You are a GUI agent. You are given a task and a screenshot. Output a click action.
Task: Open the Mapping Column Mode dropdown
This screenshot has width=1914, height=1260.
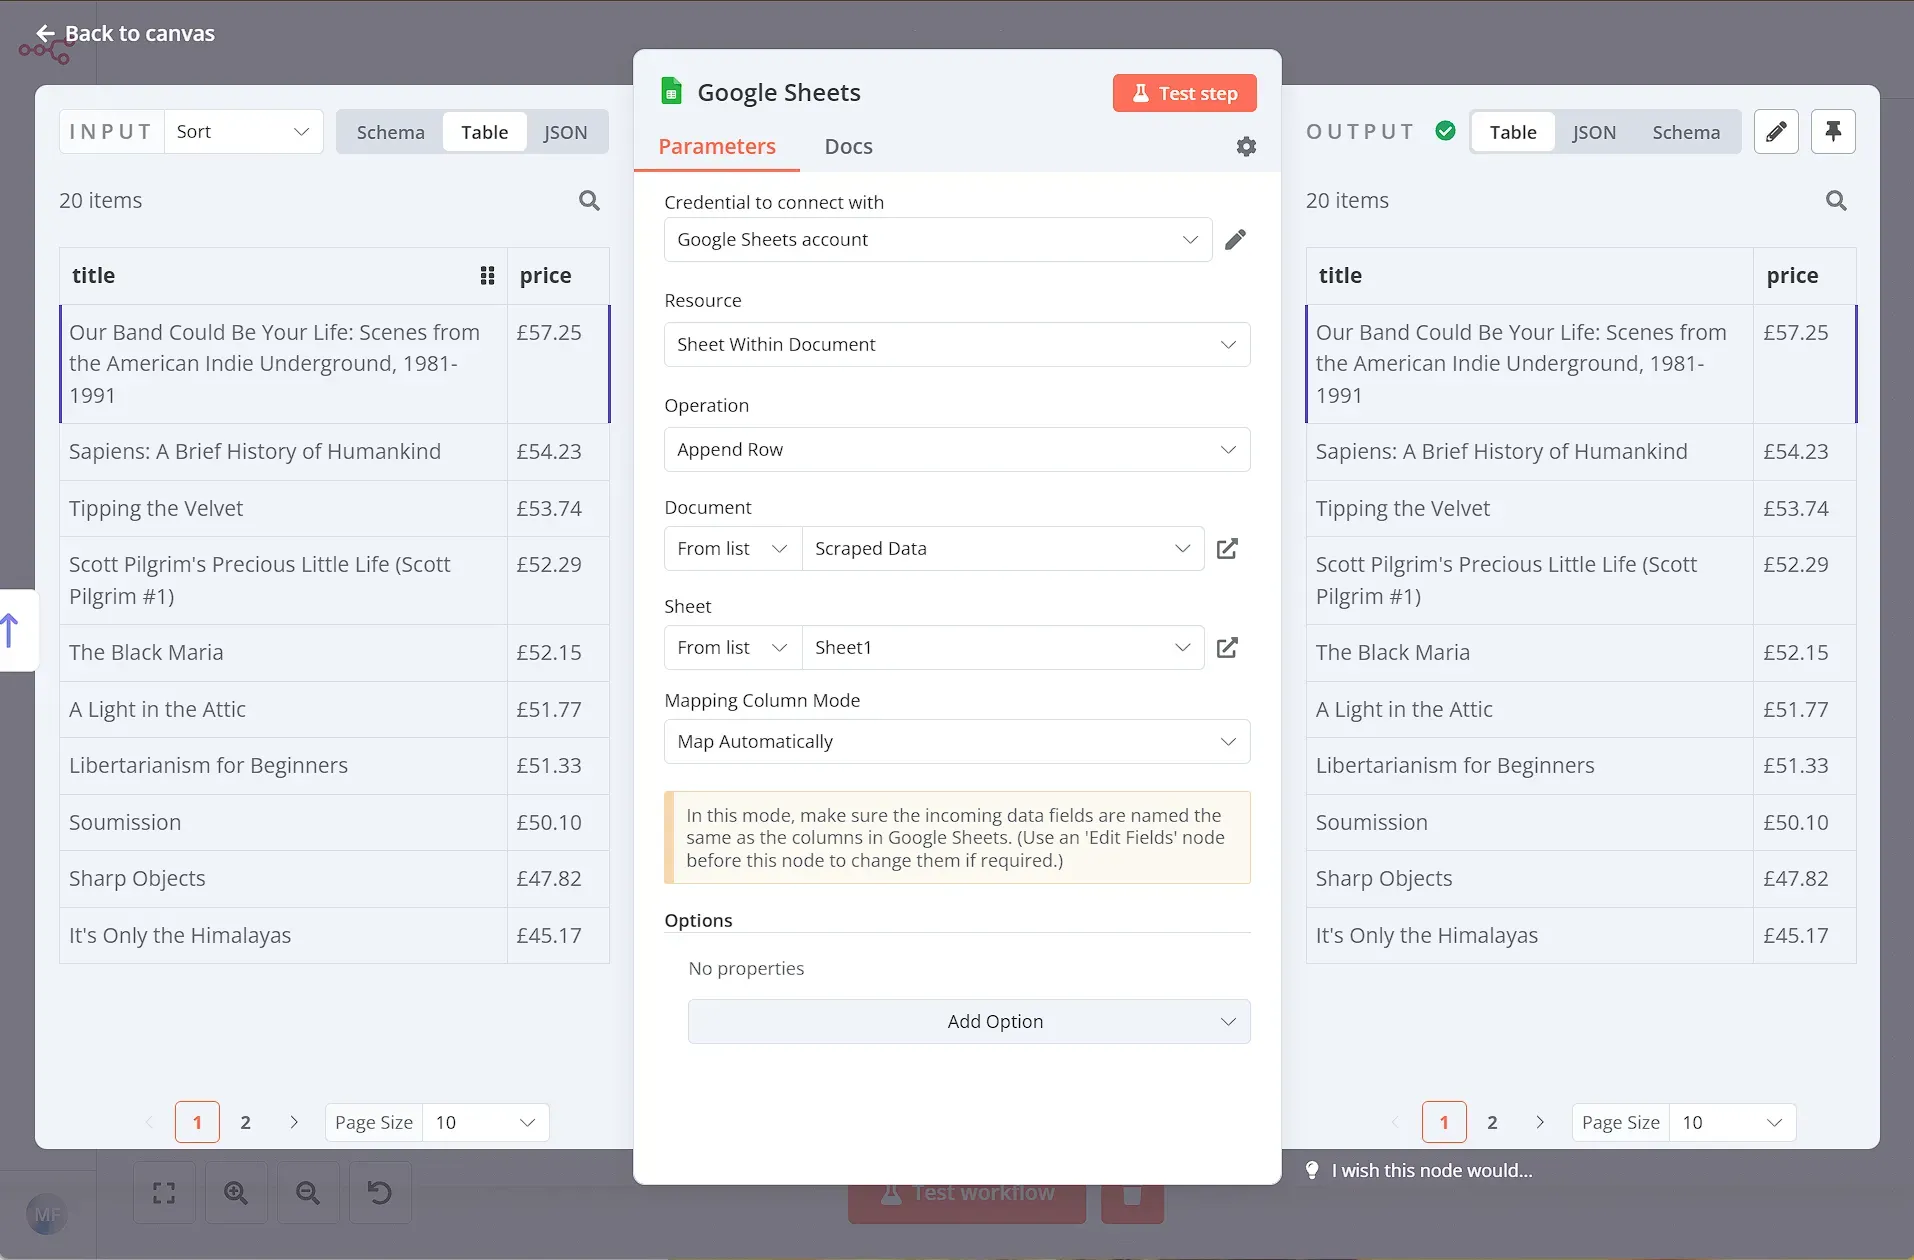click(957, 741)
